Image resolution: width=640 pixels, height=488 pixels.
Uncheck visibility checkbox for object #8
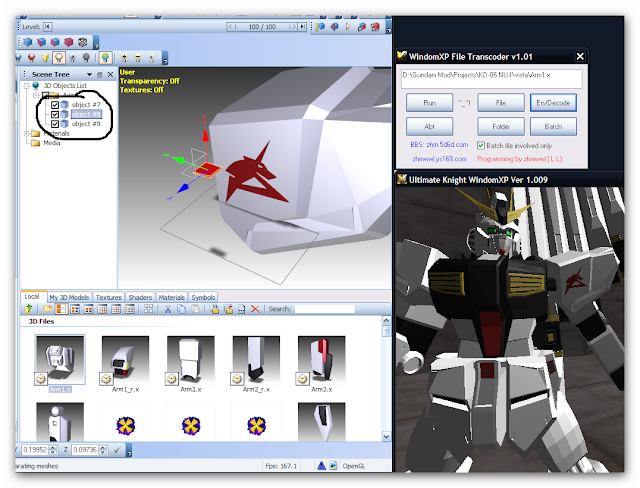pyautogui.click(x=55, y=114)
